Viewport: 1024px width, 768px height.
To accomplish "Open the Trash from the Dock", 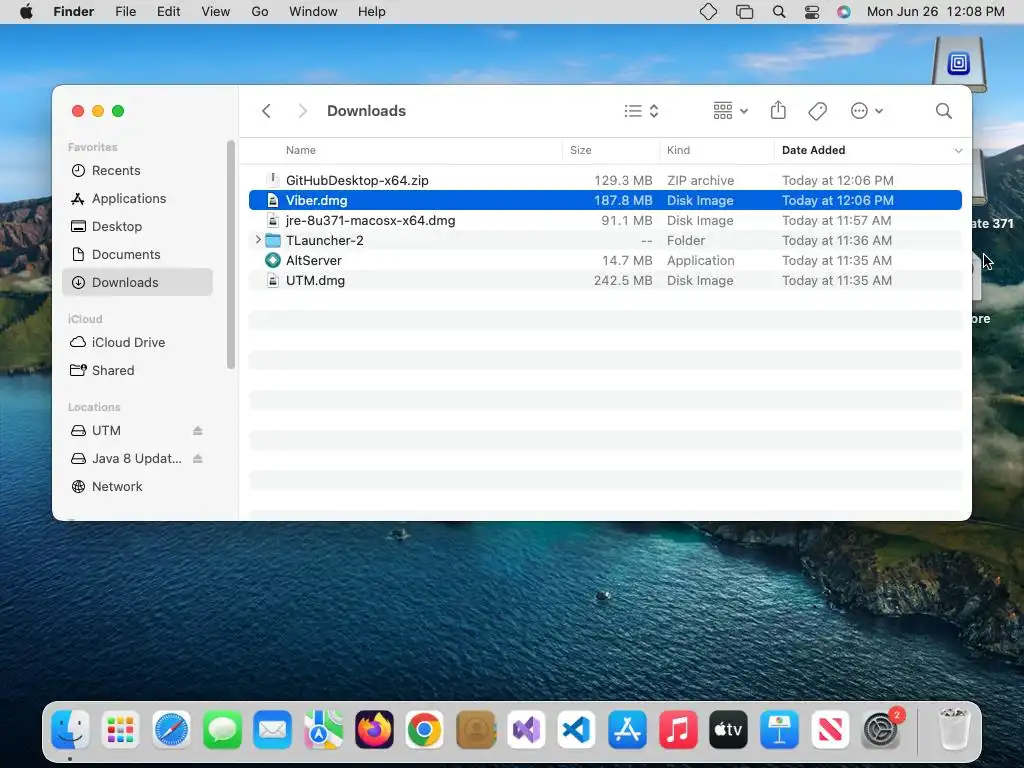I will coord(953,729).
